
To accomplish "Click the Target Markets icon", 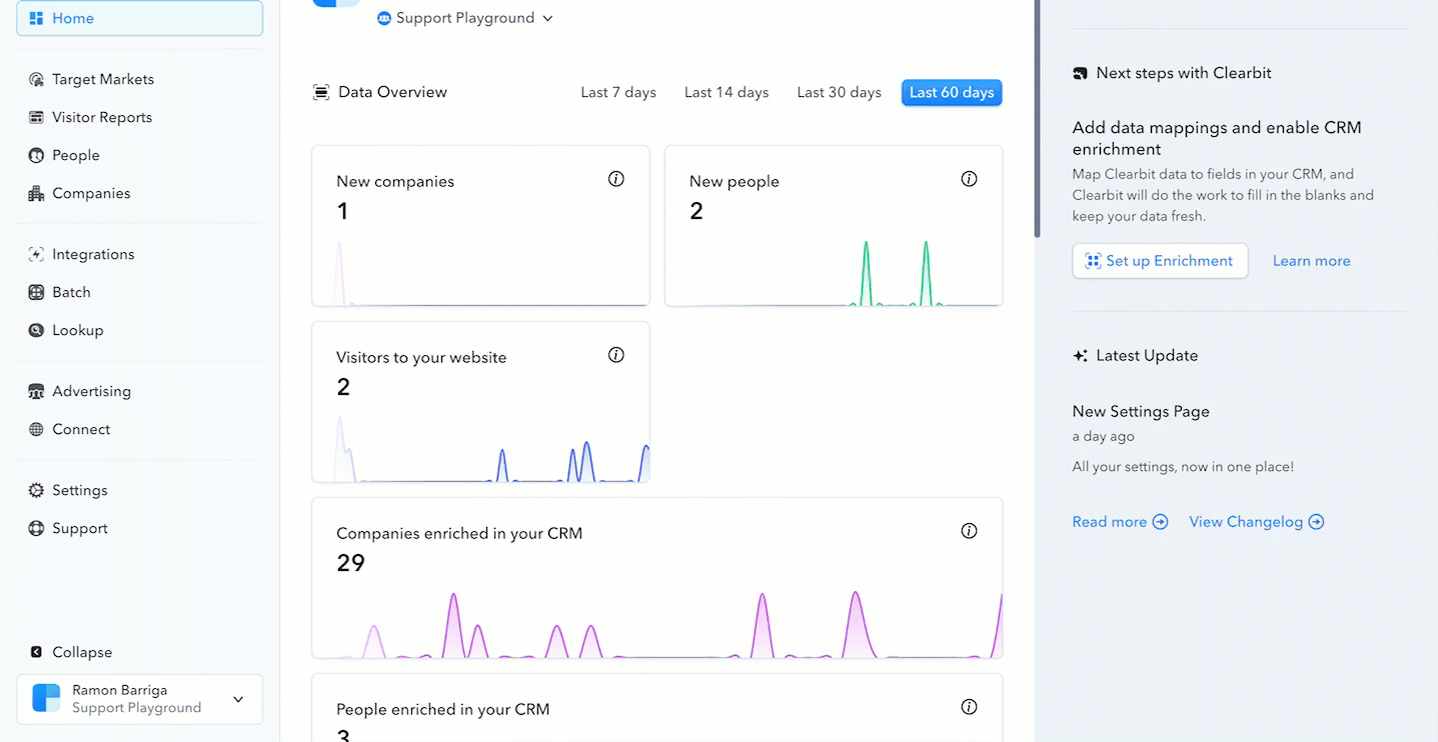I will pyautogui.click(x=37, y=79).
